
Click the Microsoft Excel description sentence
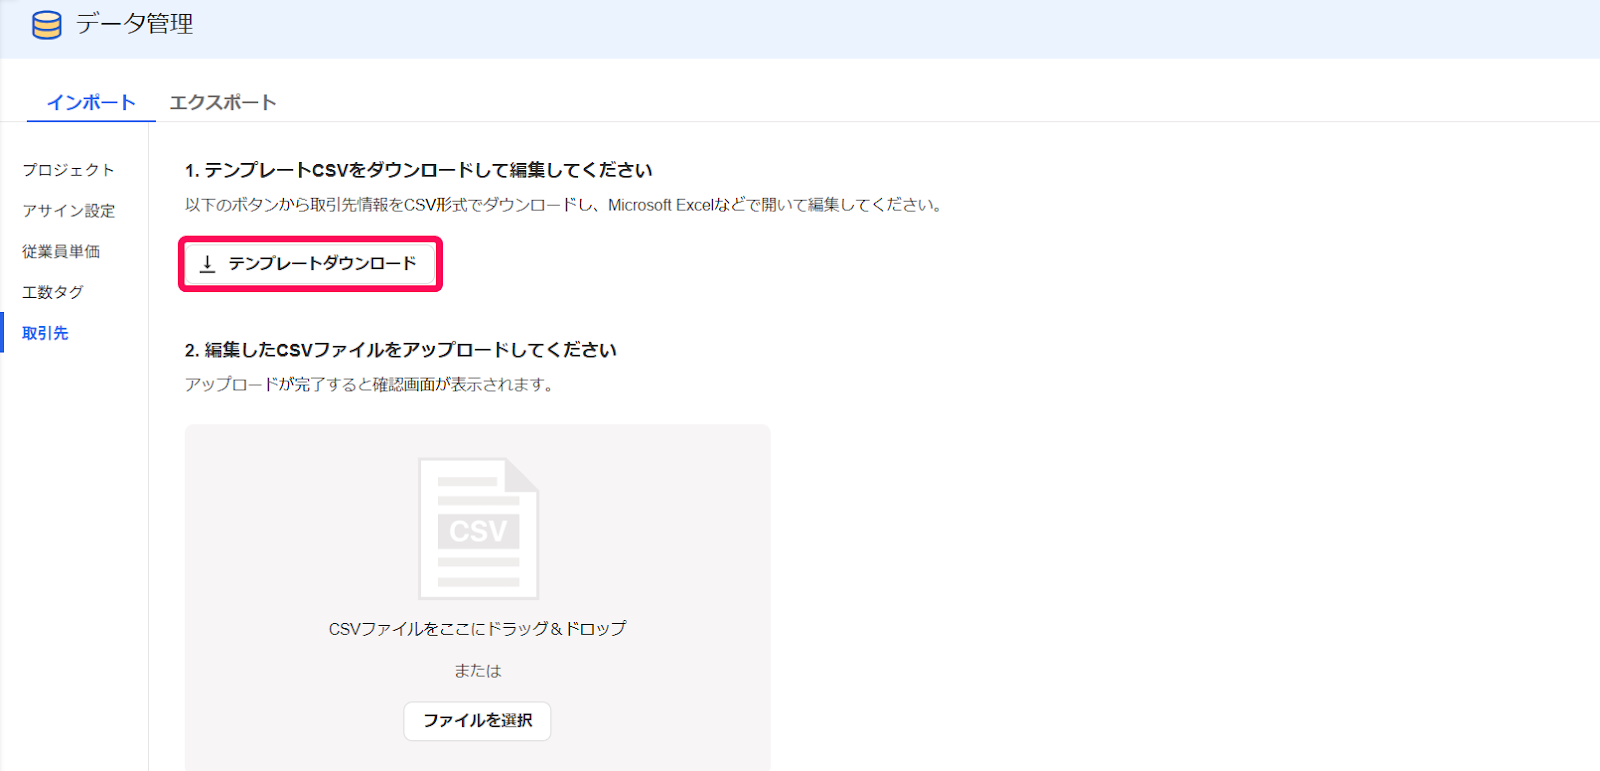pyautogui.click(x=564, y=205)
